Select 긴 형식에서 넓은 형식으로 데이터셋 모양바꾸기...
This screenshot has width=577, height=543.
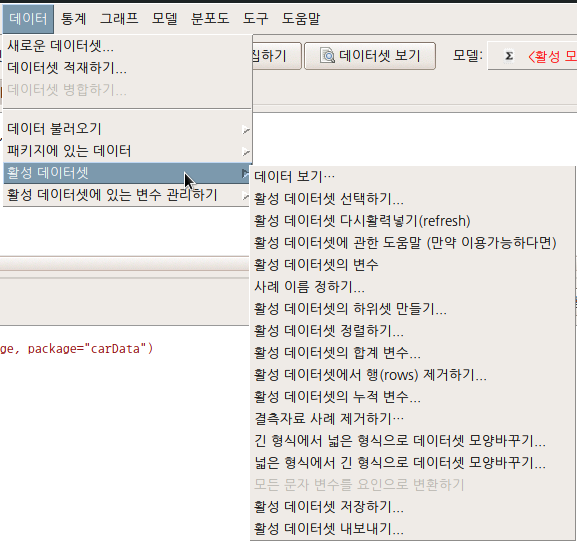(x=412, y=441)
